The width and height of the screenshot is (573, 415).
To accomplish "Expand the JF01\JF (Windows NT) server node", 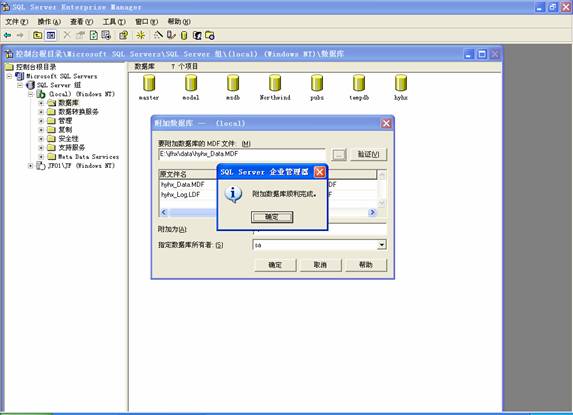I will [31, 166].
